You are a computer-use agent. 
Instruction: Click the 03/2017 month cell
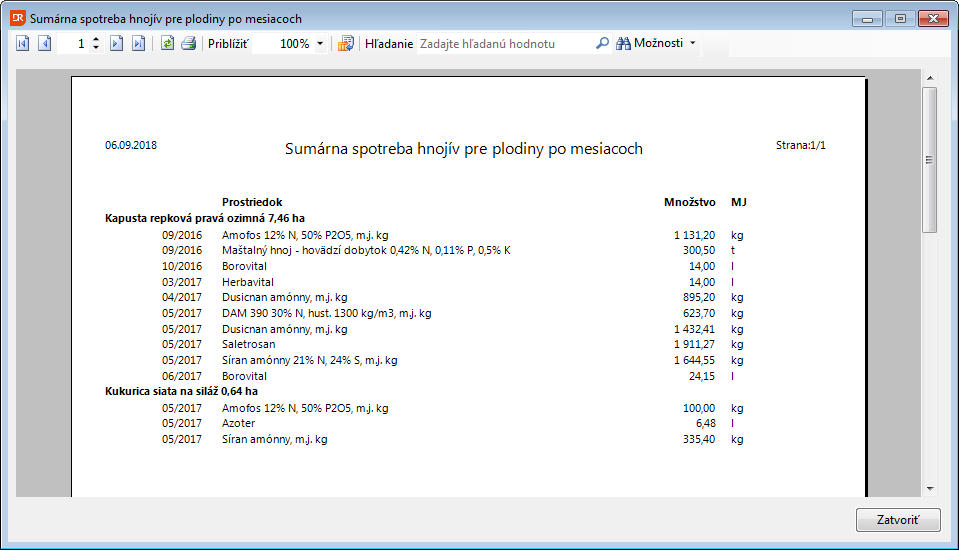(182, 282)
